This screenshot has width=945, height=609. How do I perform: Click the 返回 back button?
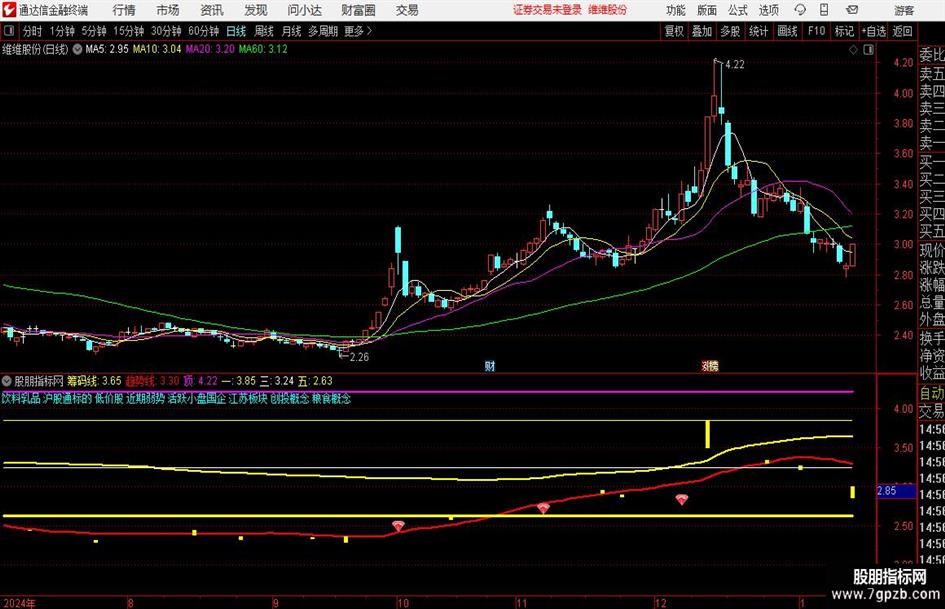coord(902,31)
